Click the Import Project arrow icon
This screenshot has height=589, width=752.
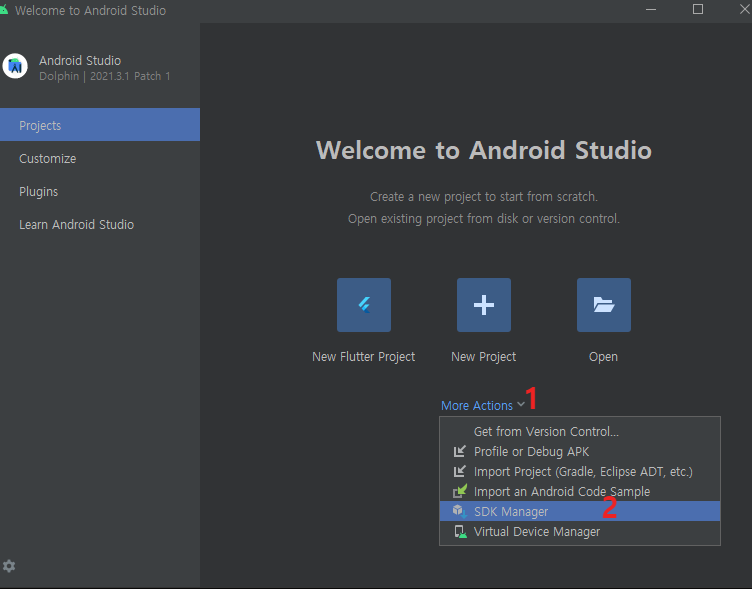[x=459, y=471]
